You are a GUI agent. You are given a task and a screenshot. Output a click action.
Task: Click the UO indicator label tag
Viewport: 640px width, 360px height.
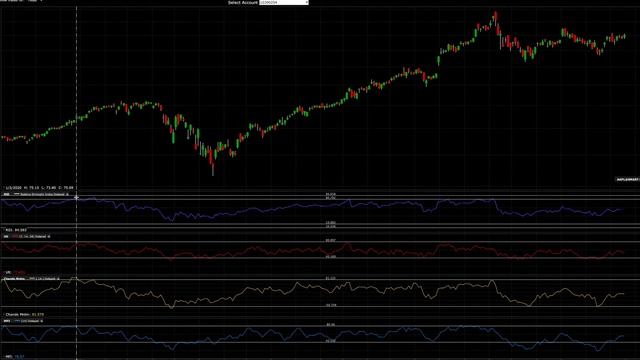(x=6, y=236)
